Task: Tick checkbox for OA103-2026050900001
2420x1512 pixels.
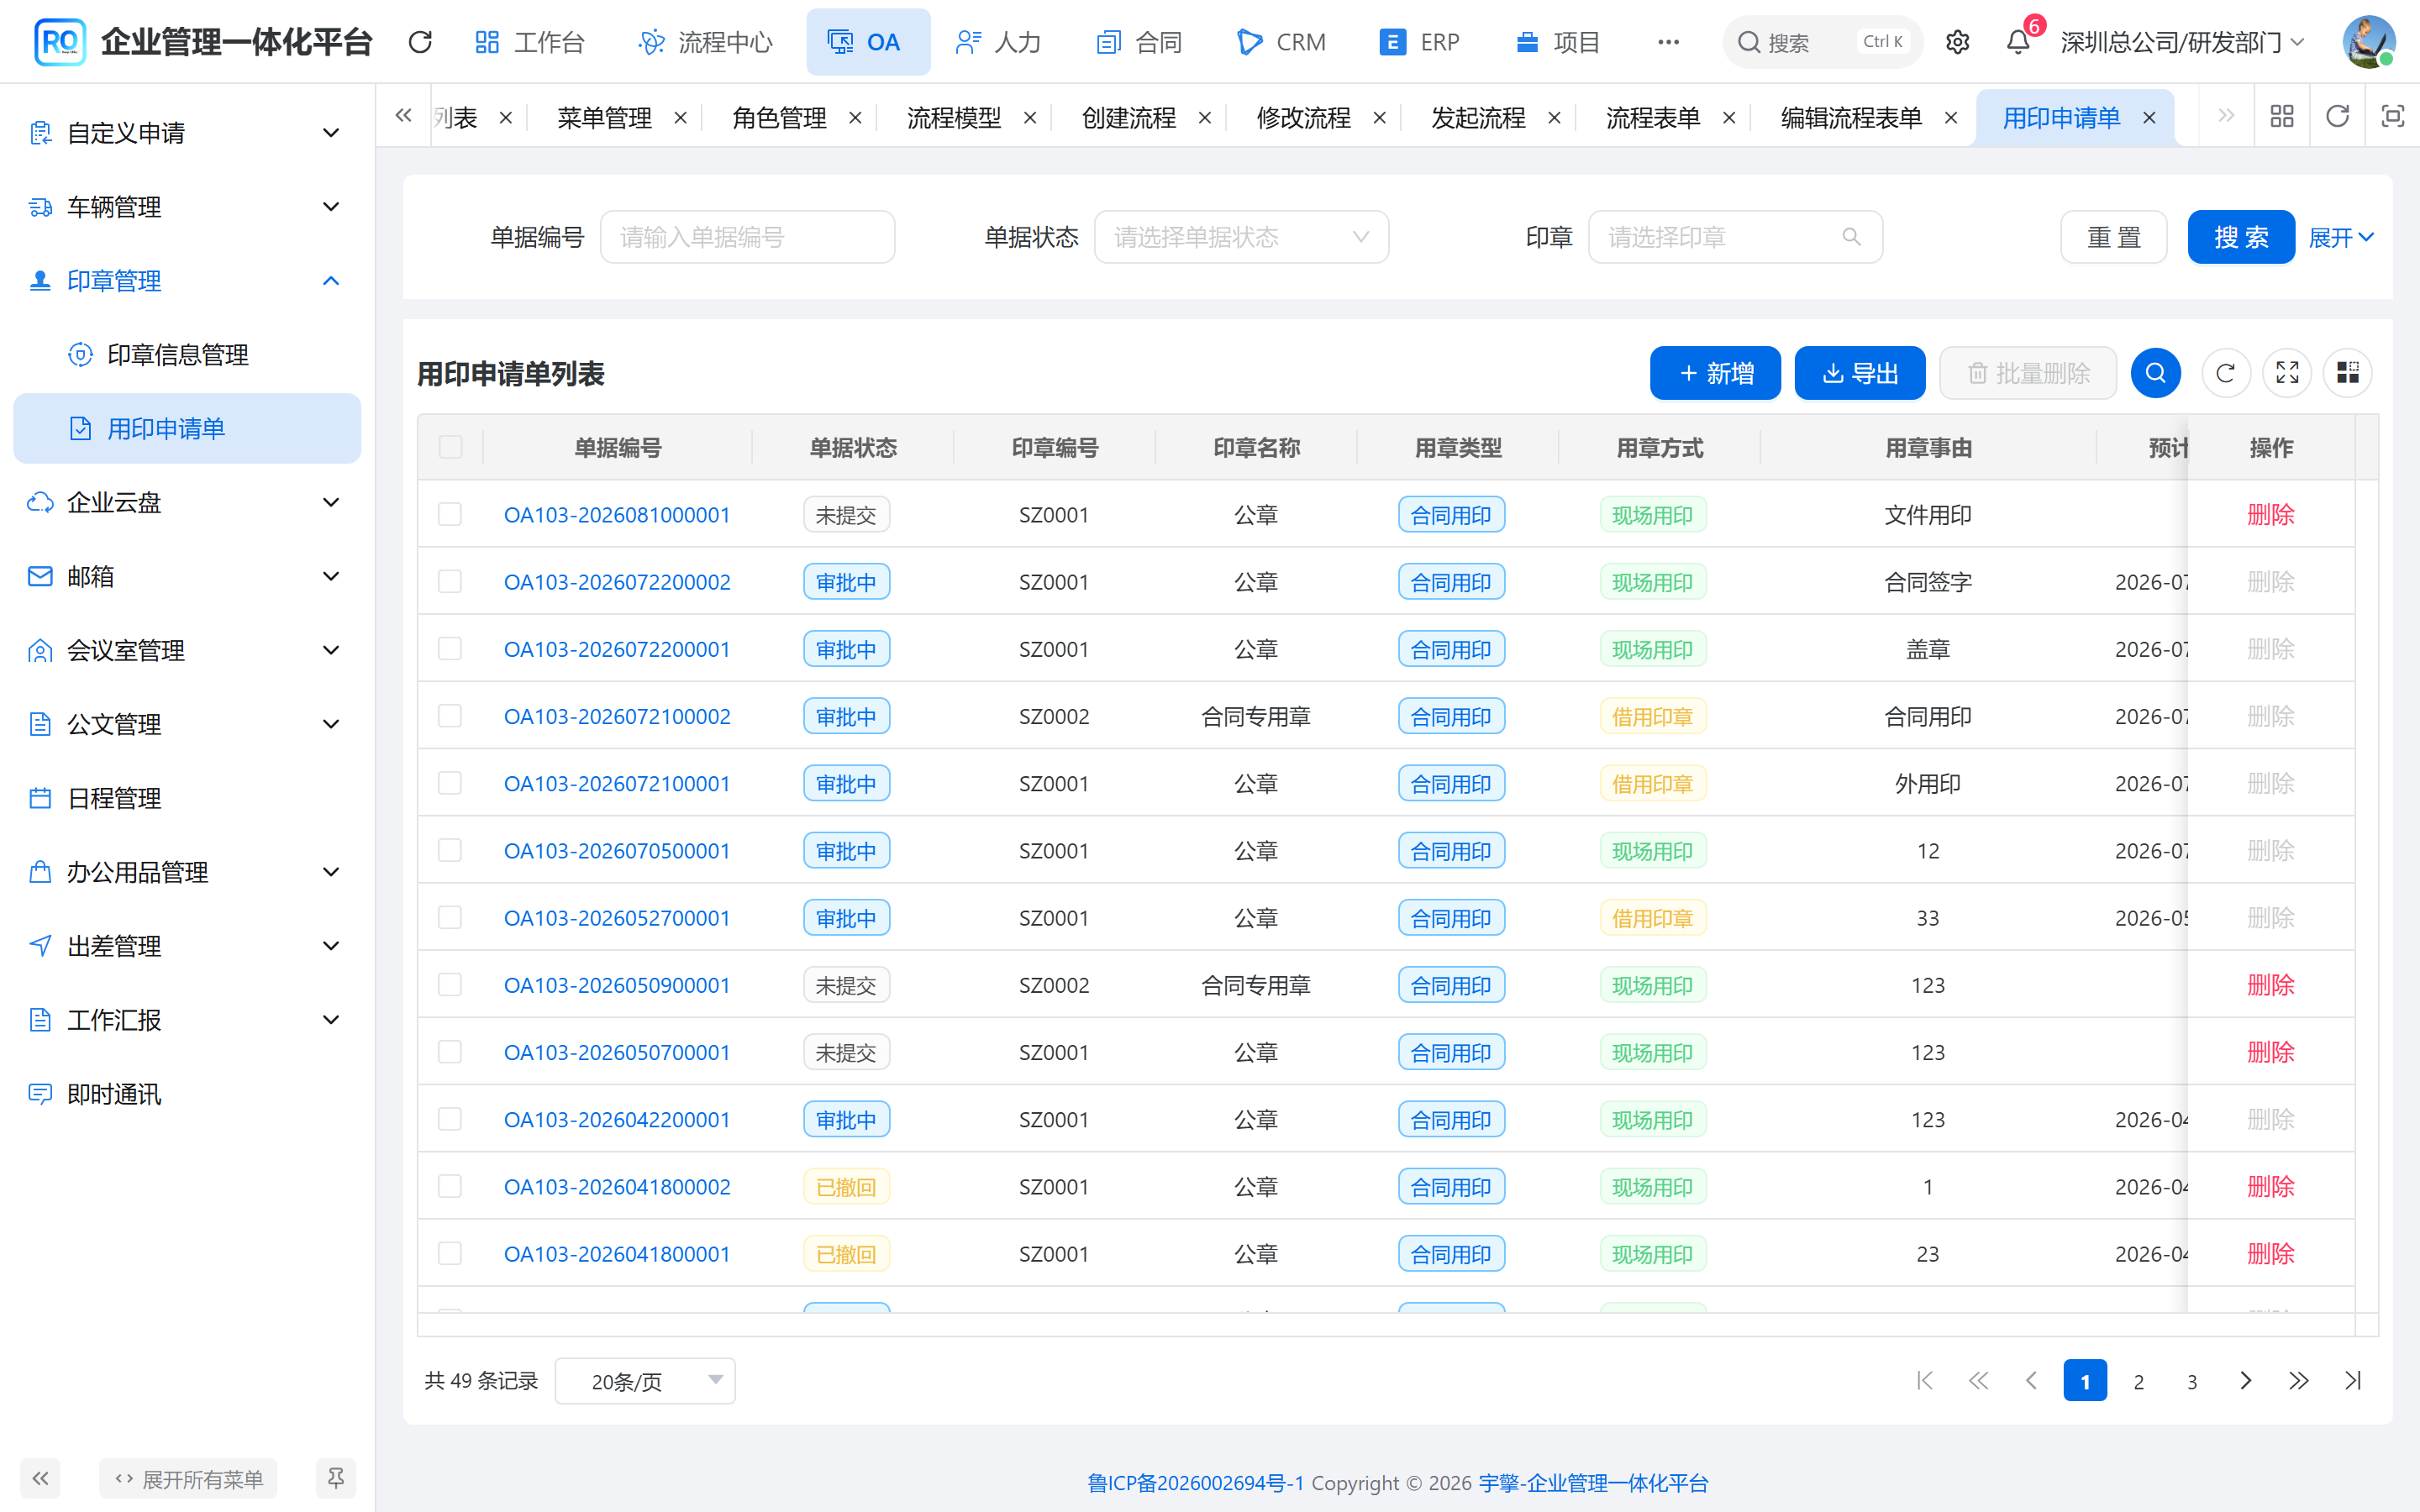Action: 450,985
